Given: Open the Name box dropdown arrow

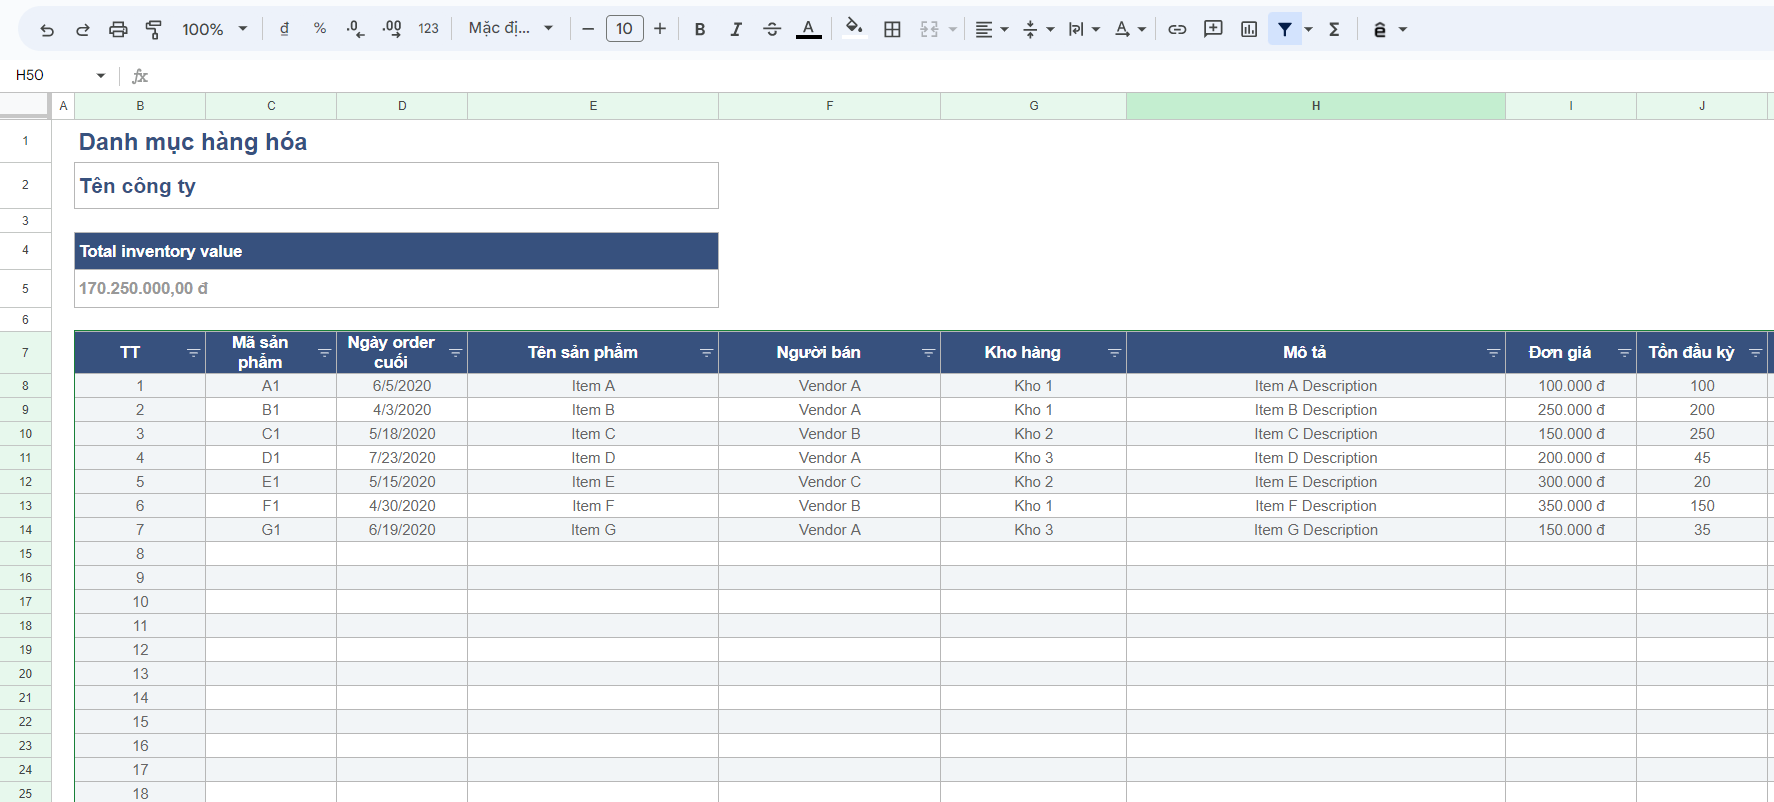Looking at the screenshot, I should point(100,75).
